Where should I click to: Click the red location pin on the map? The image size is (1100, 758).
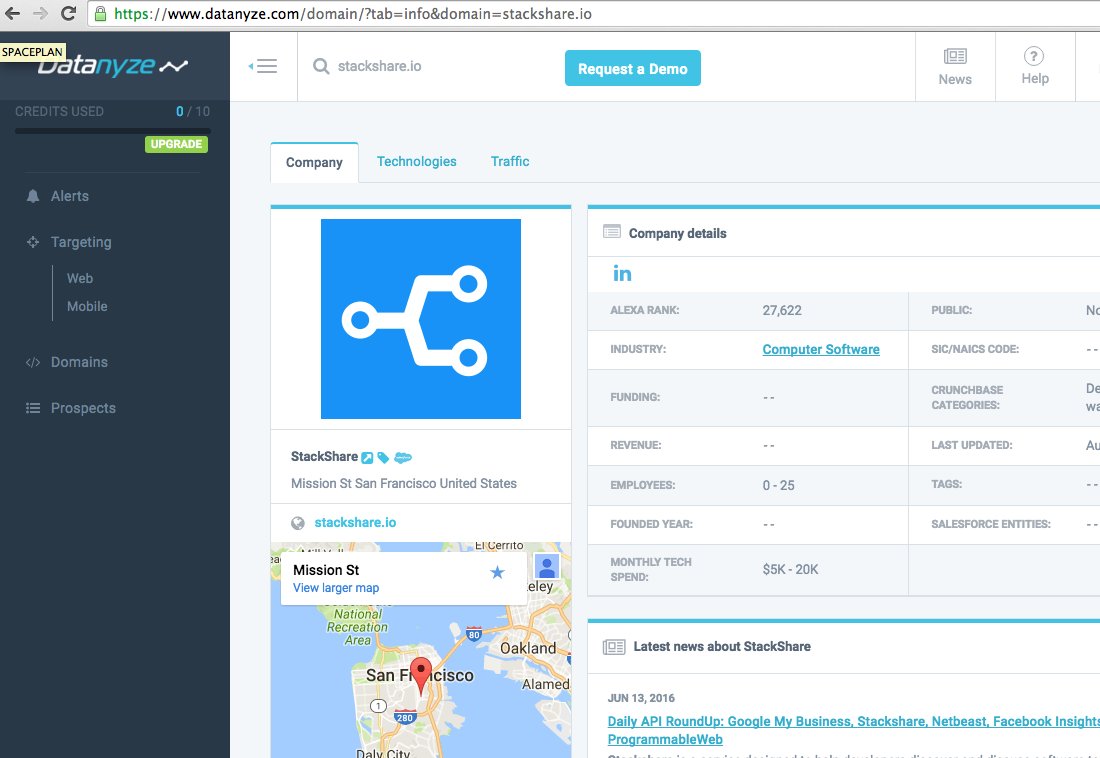[420, 675]
